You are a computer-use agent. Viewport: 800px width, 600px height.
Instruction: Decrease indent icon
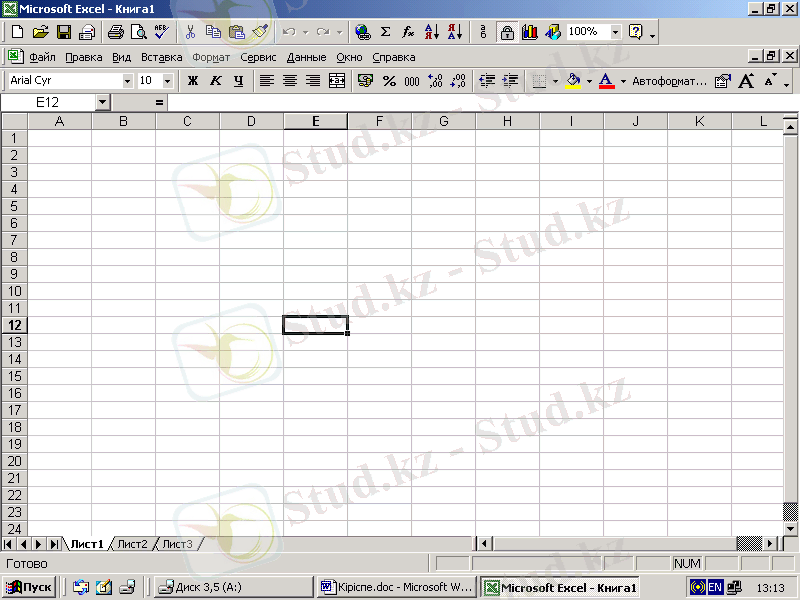pos(487,81)
